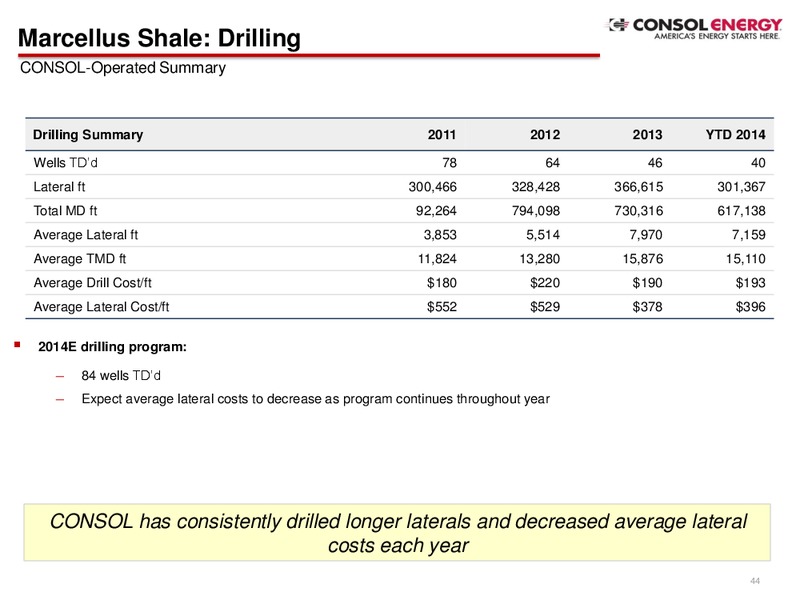Click the 'Marcellus Shale: Drilling' title
Image resolution: width=800 pixels, height=600 pixels.
(159, 38)
